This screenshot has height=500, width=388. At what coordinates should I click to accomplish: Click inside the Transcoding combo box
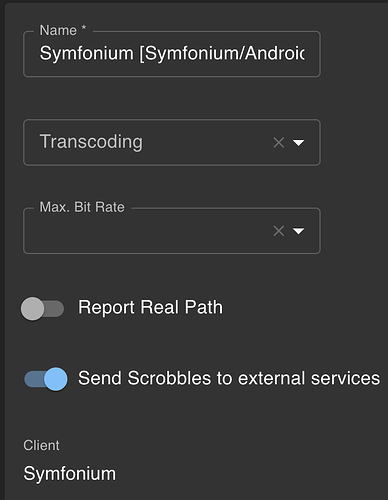click(172, 143)
